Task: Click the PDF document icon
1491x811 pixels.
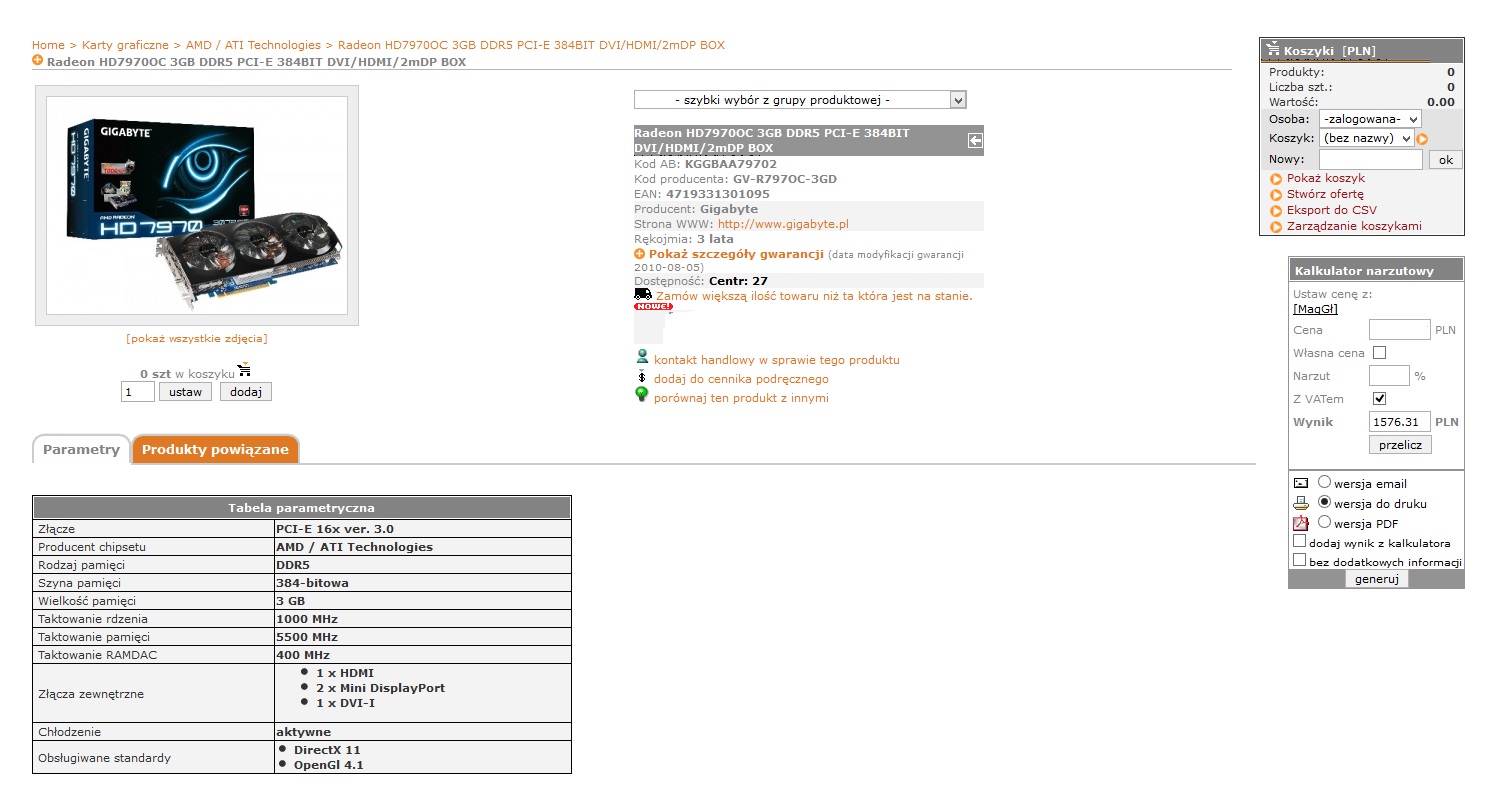Action: 1301,523
